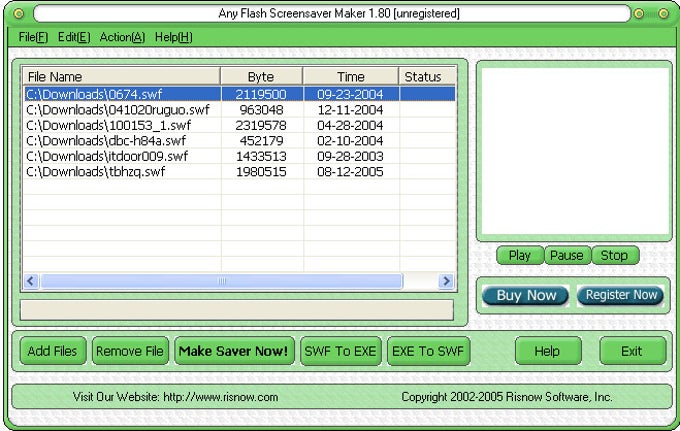Viewport: 680px width, 431px height.
Task: Click the Add Files button
Action: (53, 351)
